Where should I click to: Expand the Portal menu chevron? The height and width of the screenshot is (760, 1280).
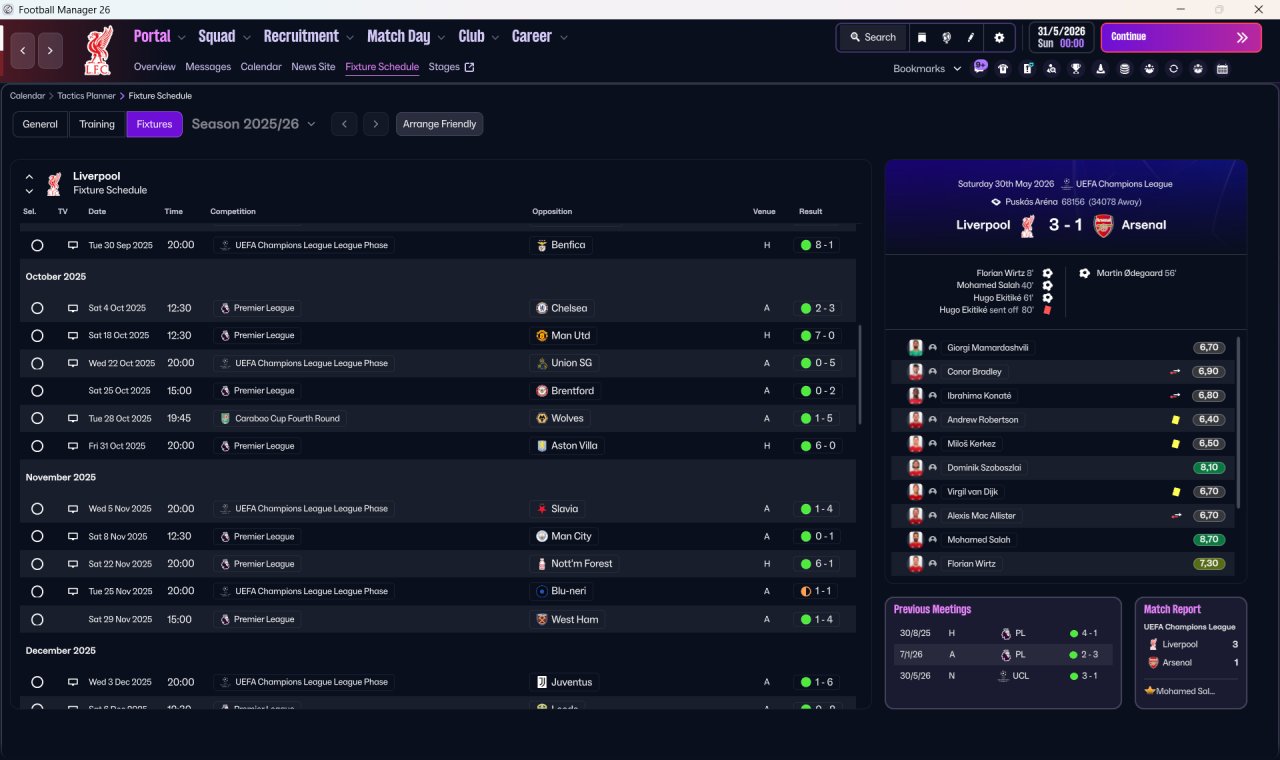point(182,38)
